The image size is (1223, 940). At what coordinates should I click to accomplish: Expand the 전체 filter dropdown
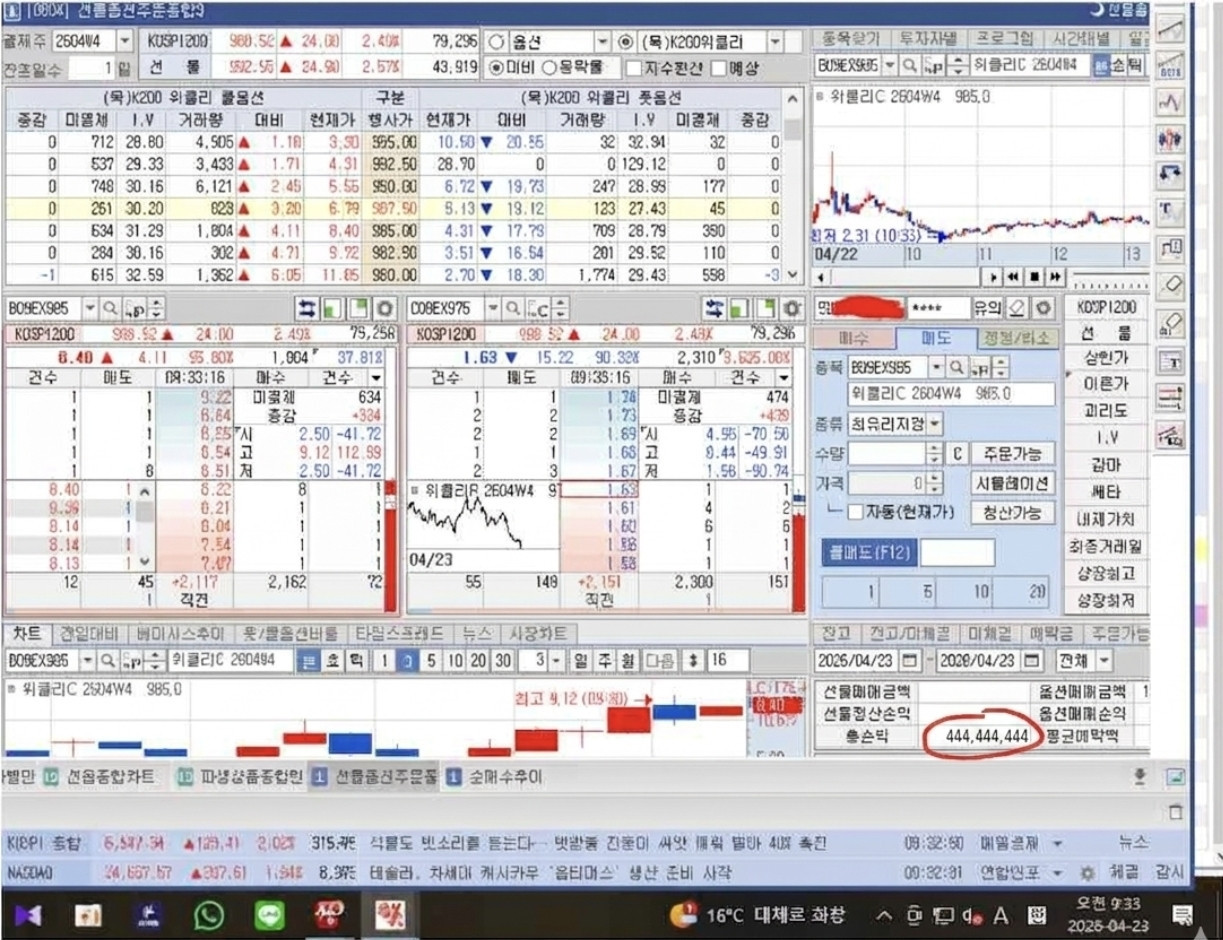[x=1104, y=661]
